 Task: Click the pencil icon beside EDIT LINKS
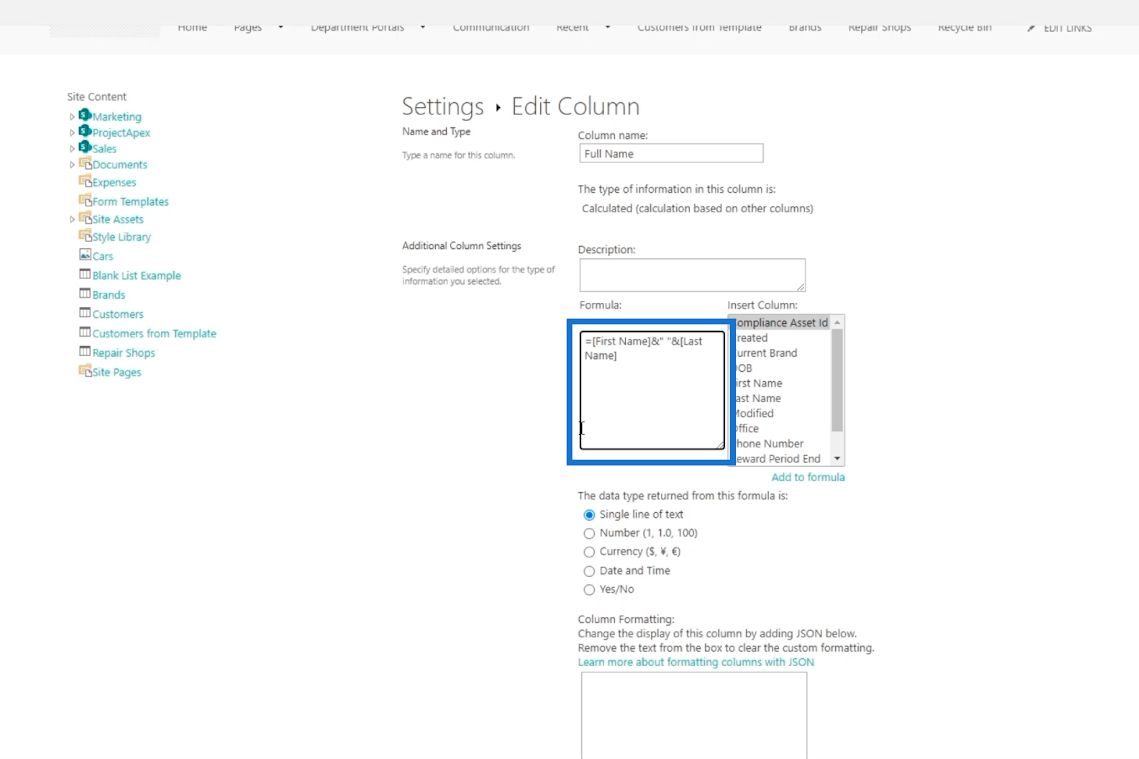click(1031, 28)
